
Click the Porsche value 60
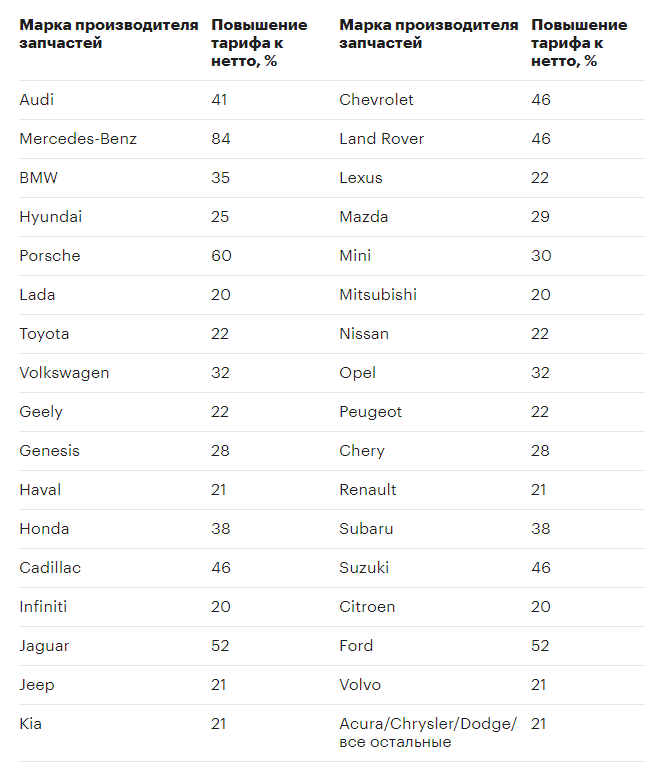click(x=221, y=256)
